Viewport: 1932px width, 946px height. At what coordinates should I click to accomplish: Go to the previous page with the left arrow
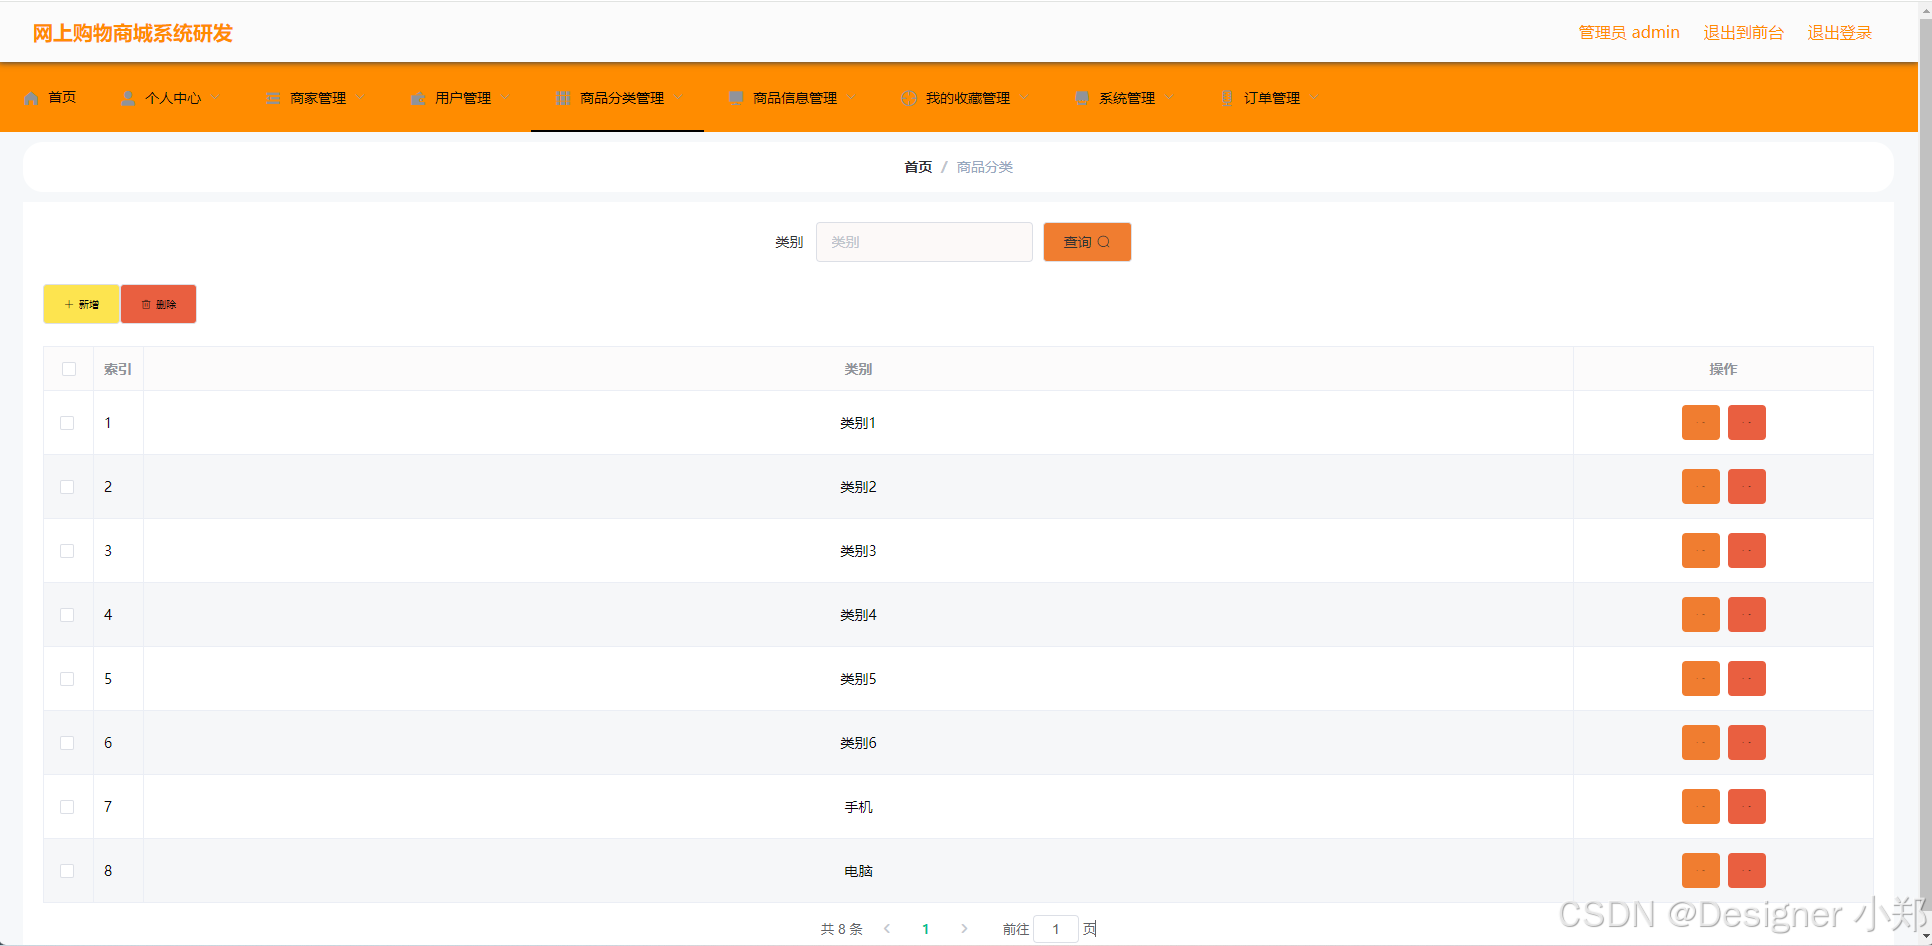[x=887, y=929]
